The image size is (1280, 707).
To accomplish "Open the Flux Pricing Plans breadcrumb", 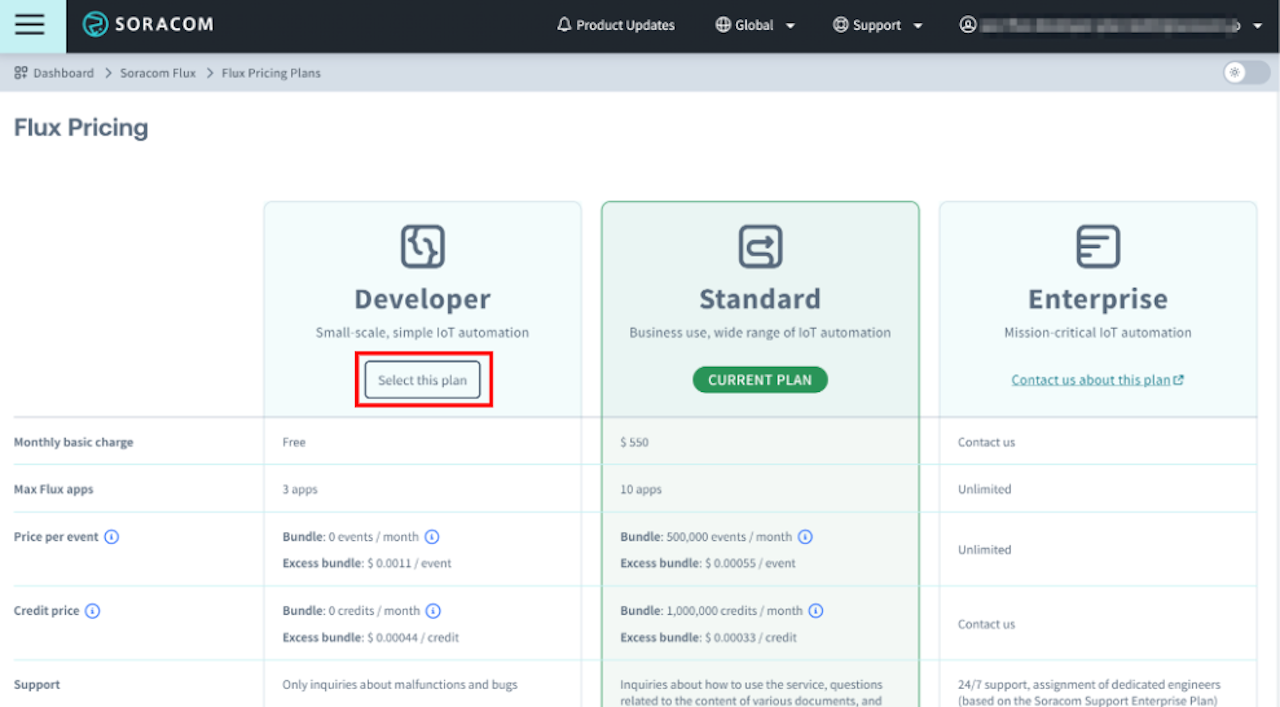I will [x=270, y=72].
